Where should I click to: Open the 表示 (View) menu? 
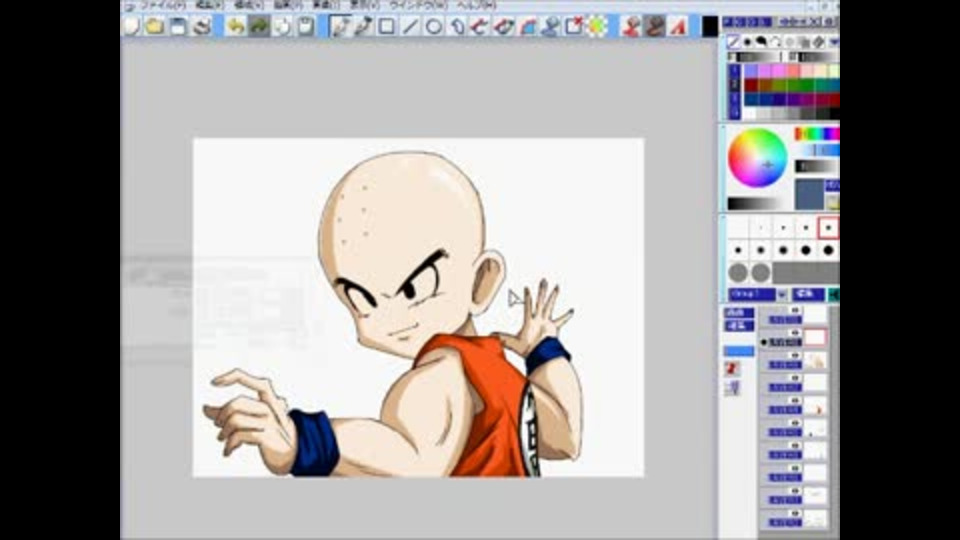(364, 6)
